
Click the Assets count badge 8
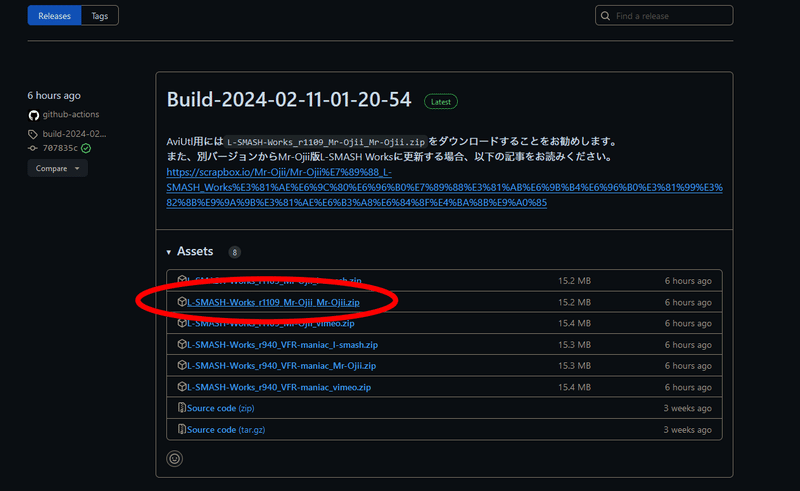(235, 252)
